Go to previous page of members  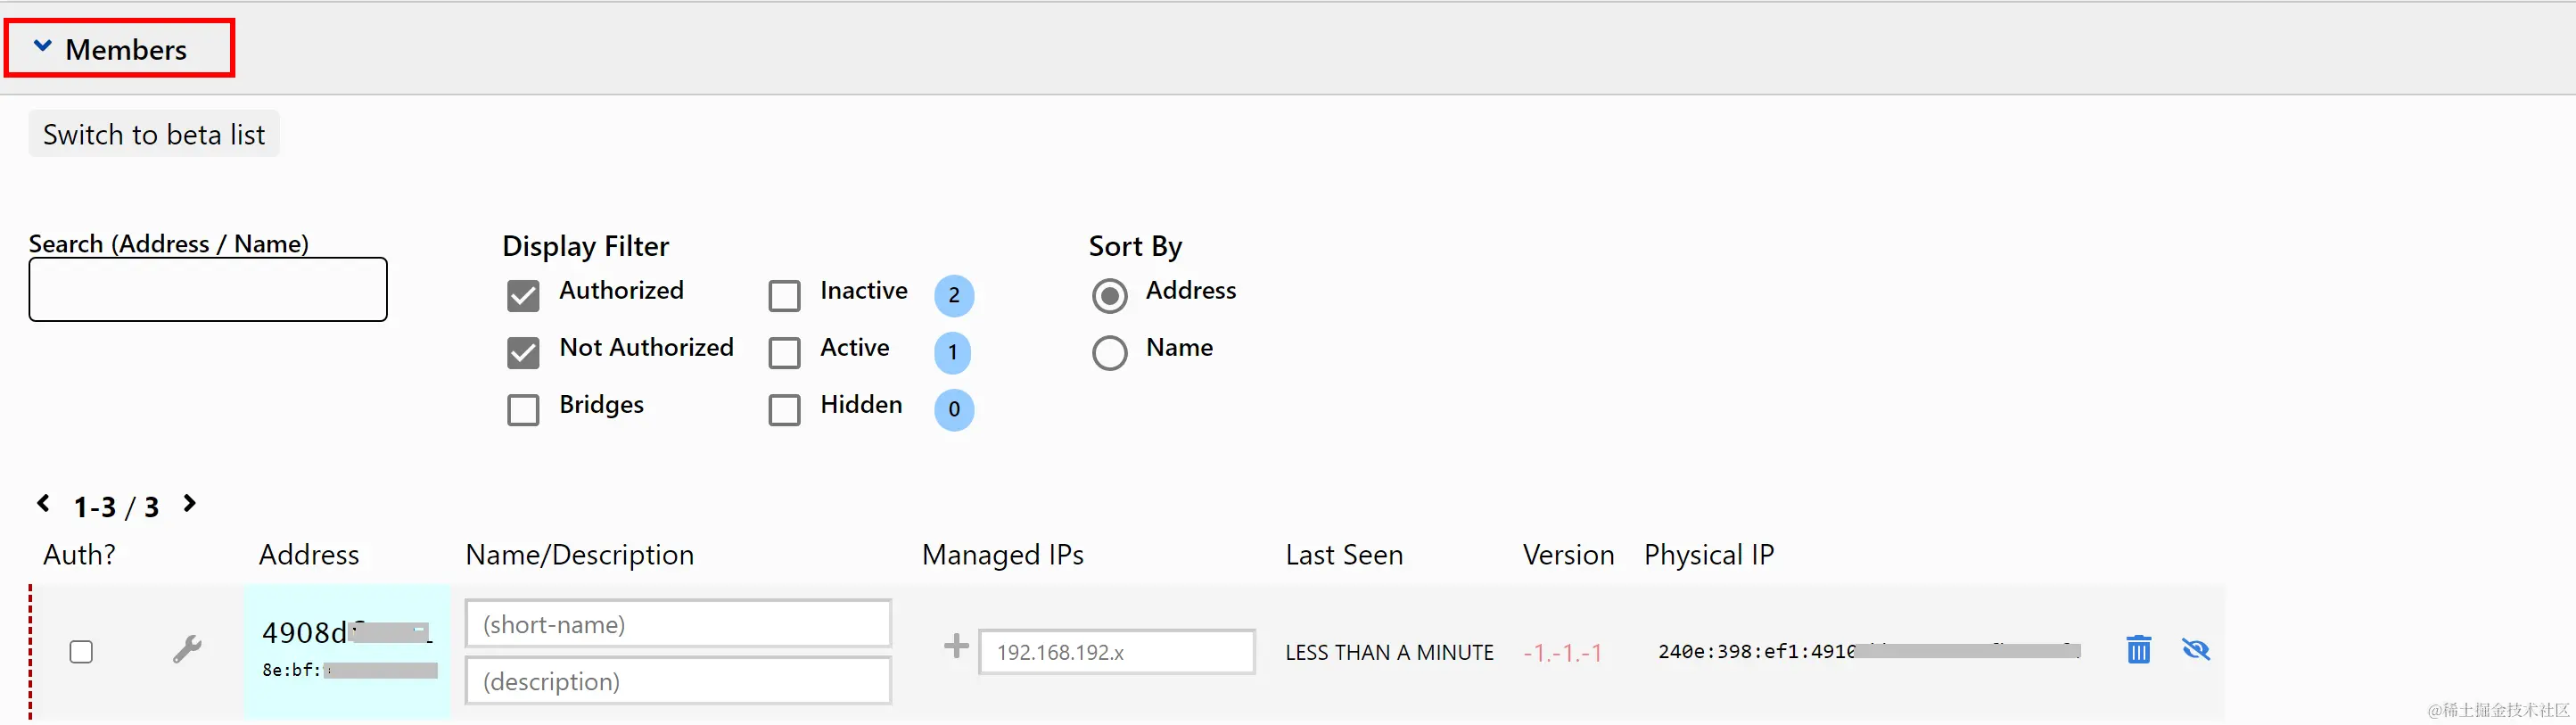coord(43,503)
